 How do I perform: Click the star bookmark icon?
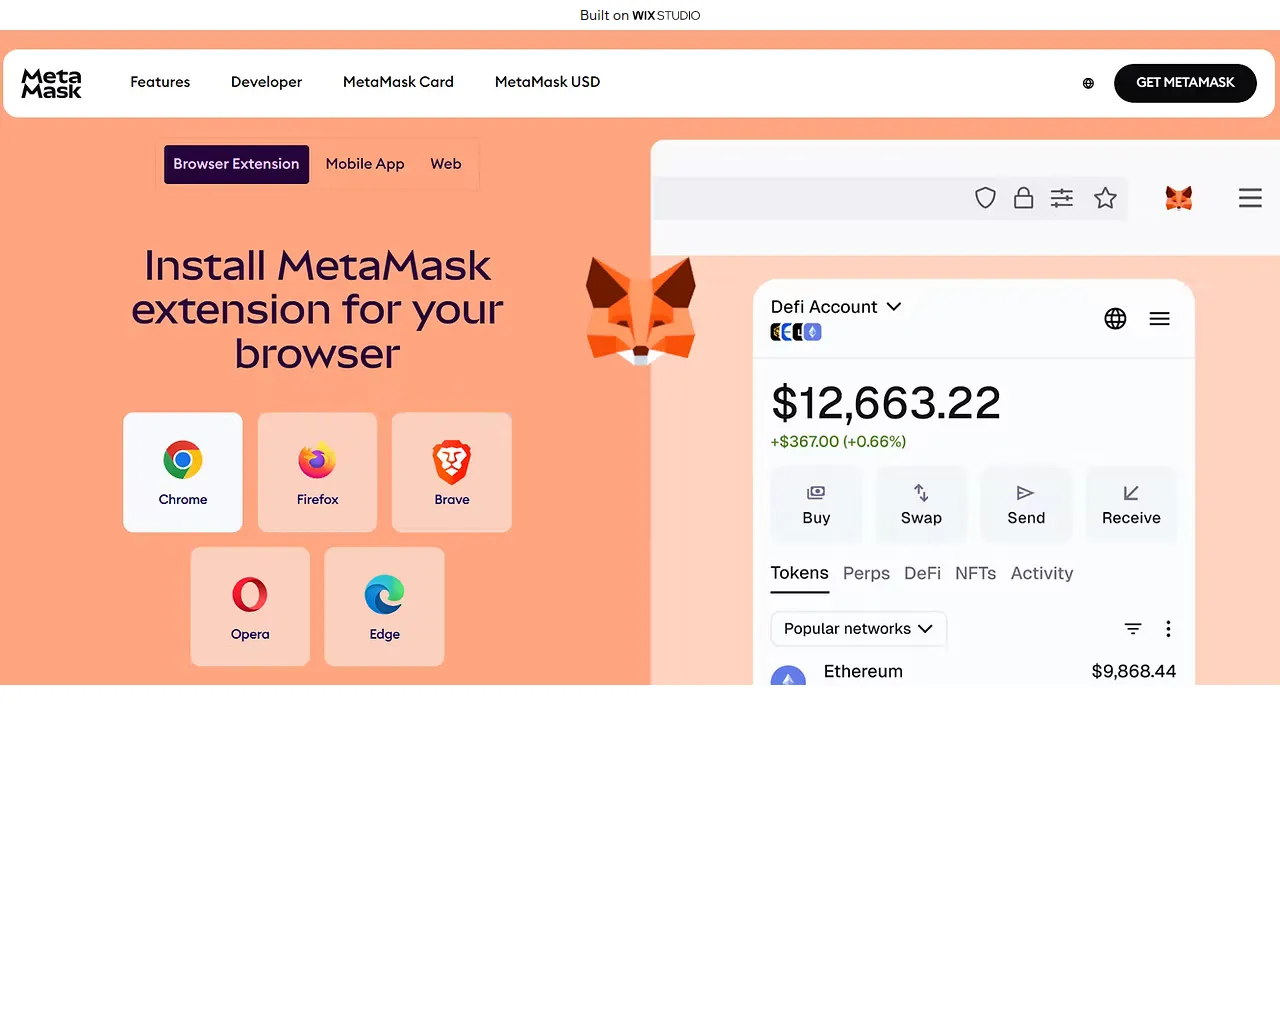(x=1105, y=198)
